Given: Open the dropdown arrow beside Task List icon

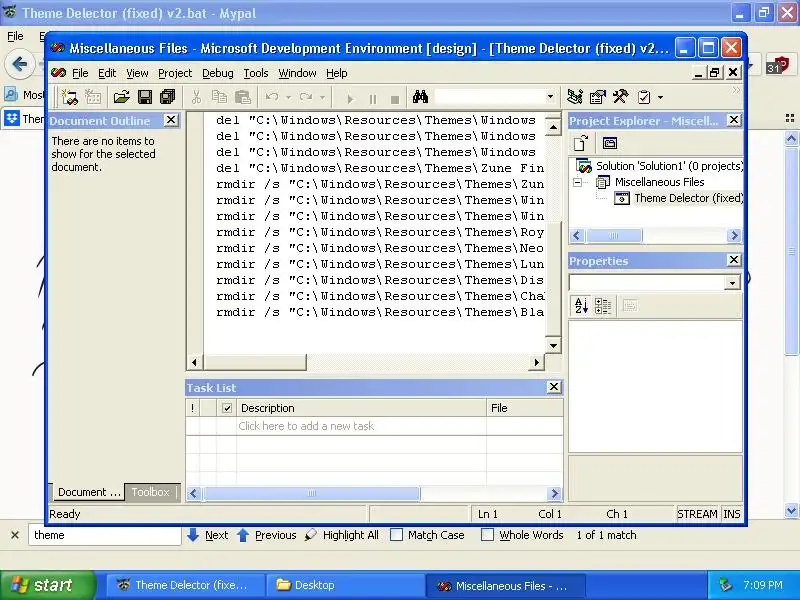Looking at the screenshot, I should 660,97.
